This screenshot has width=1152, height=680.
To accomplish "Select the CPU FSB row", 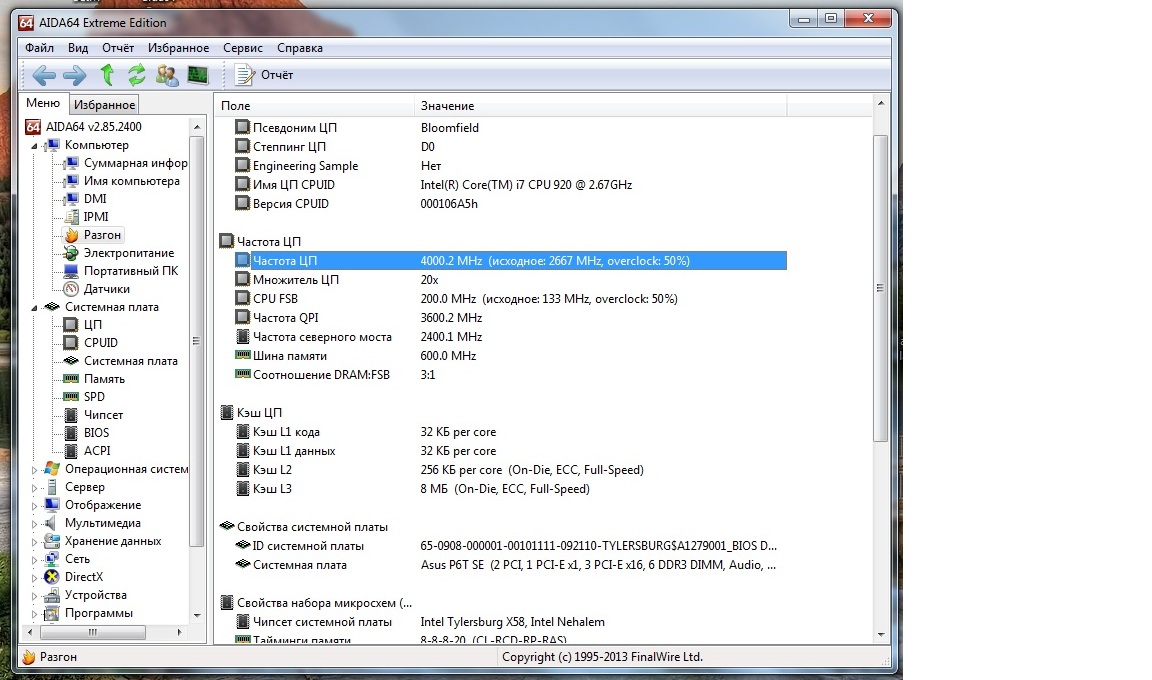I will coord(510,299).
